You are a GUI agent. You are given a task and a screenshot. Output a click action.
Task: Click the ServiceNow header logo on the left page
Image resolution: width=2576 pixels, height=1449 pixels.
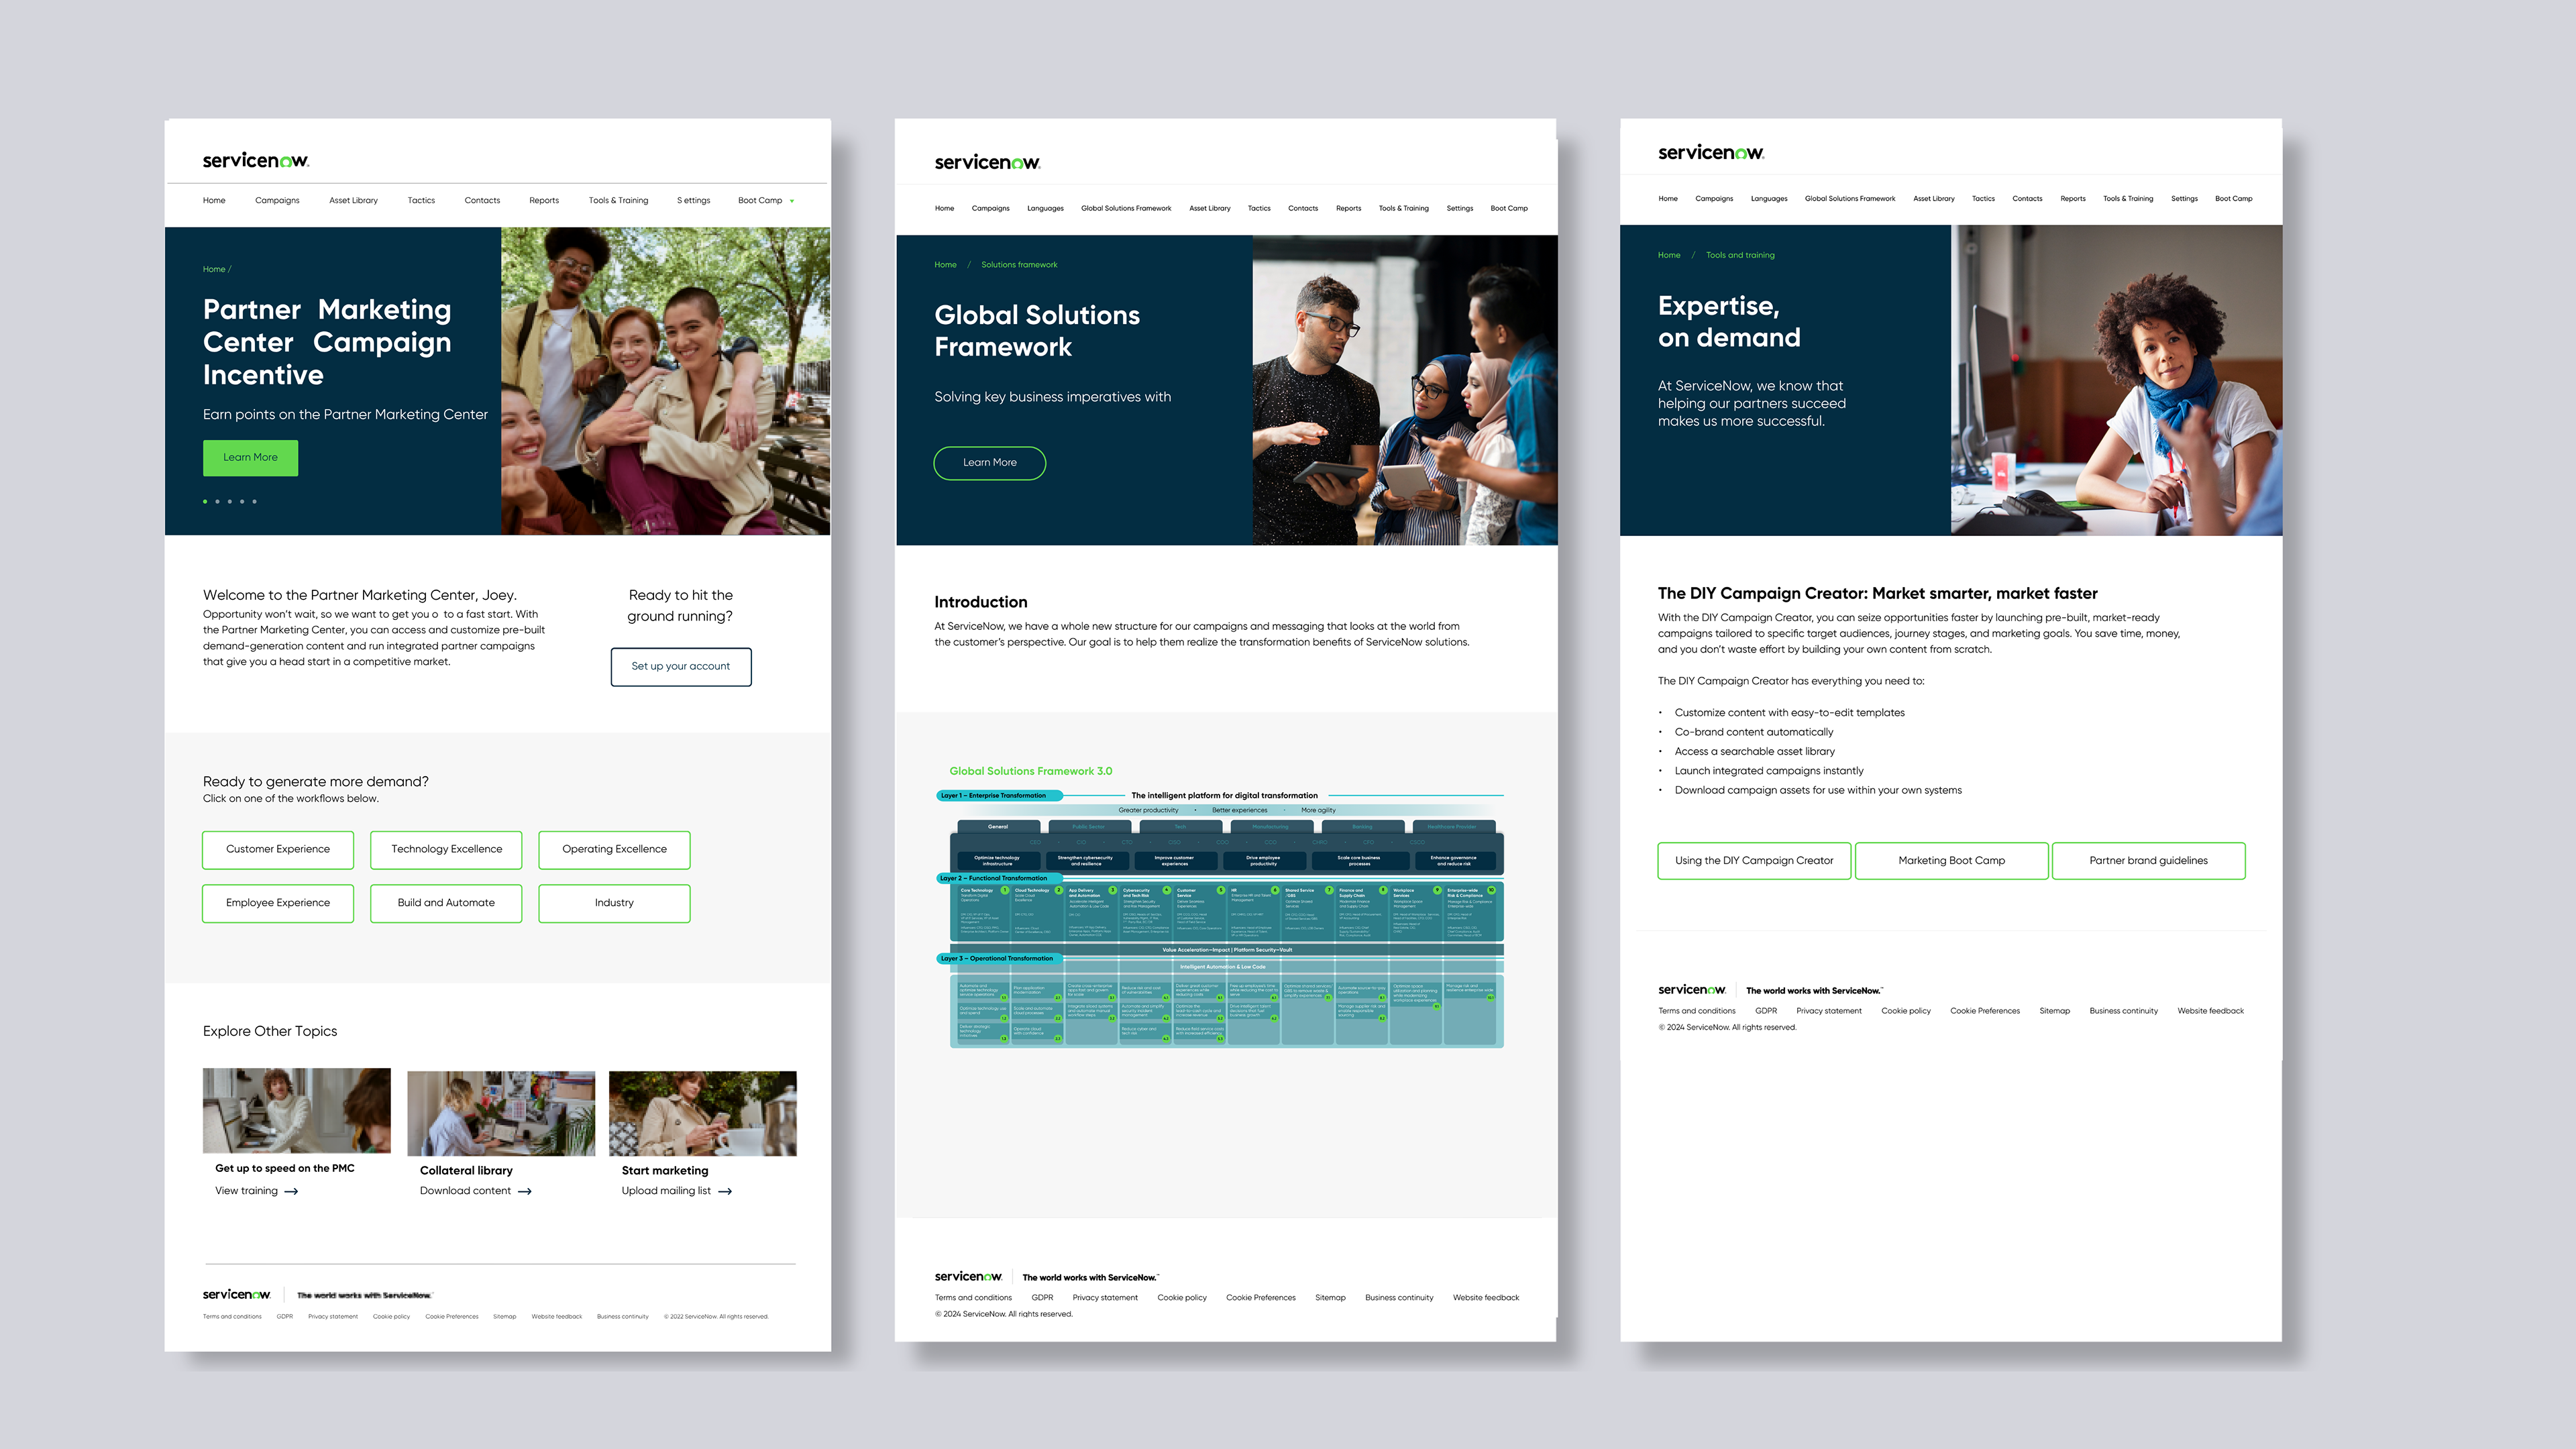256,160
